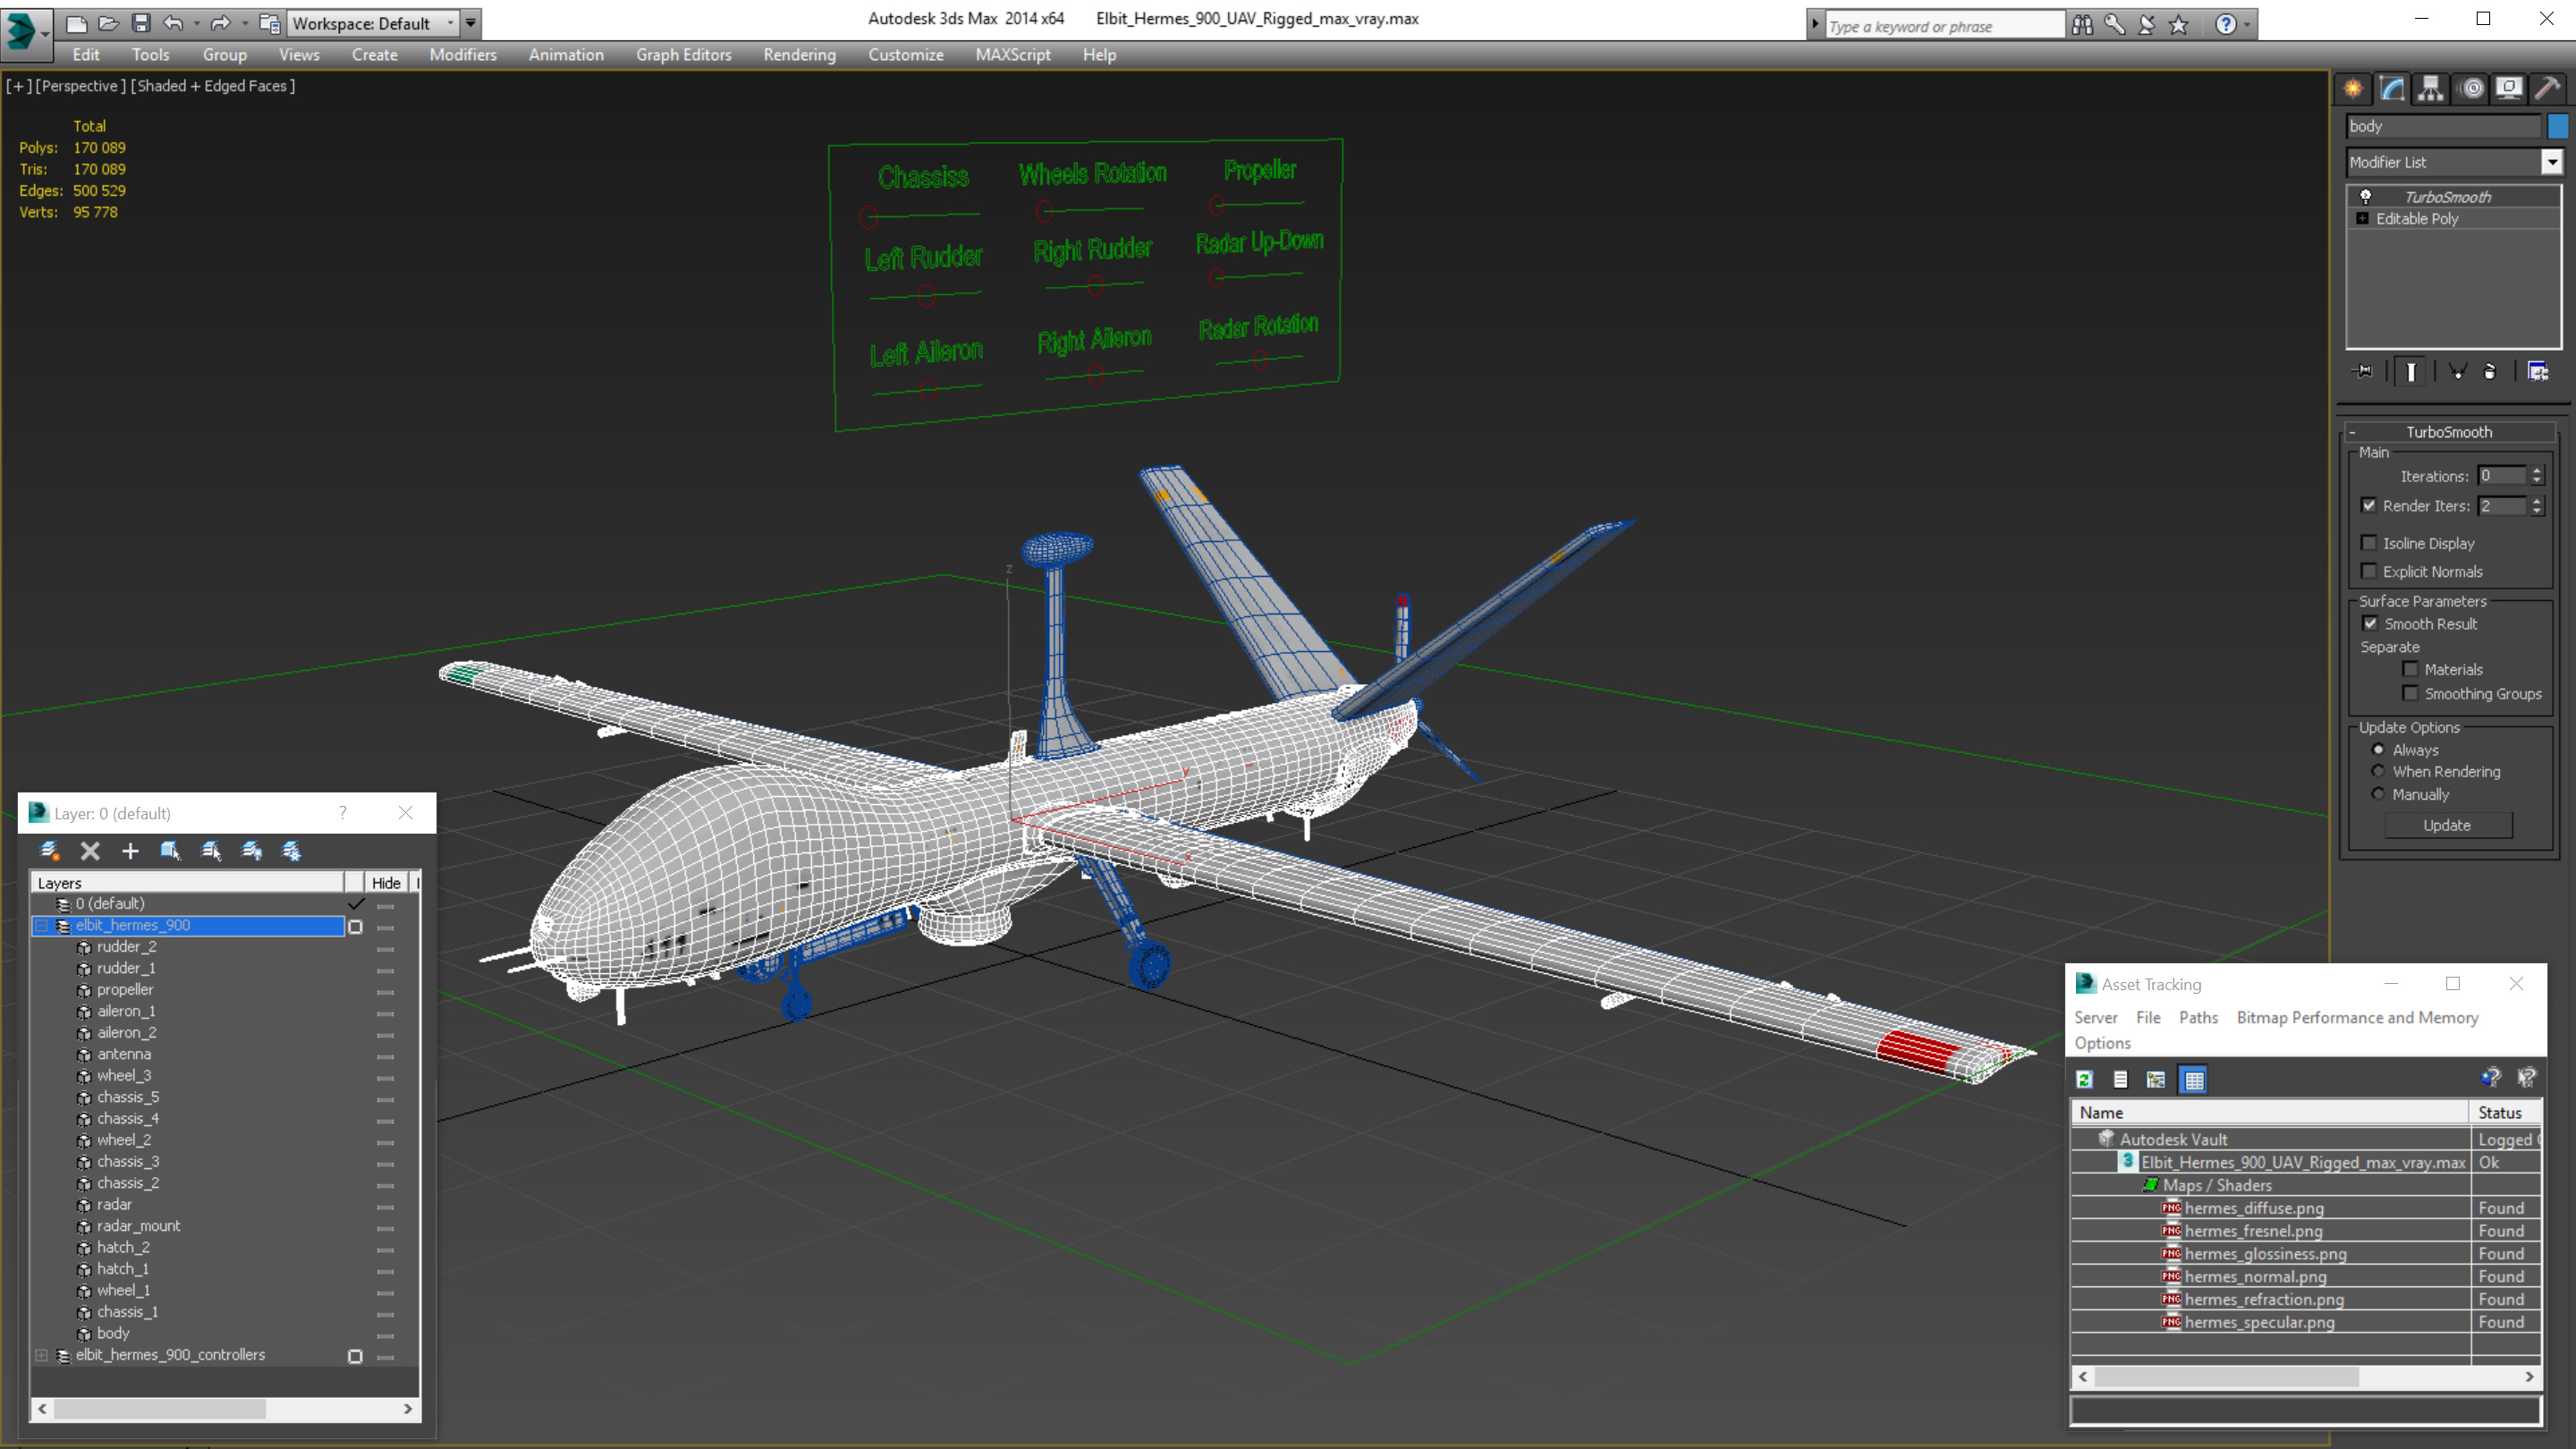Click Add Selected Objects plus icon
The width and height of the screenshot is (2576, 1449).
130,850
